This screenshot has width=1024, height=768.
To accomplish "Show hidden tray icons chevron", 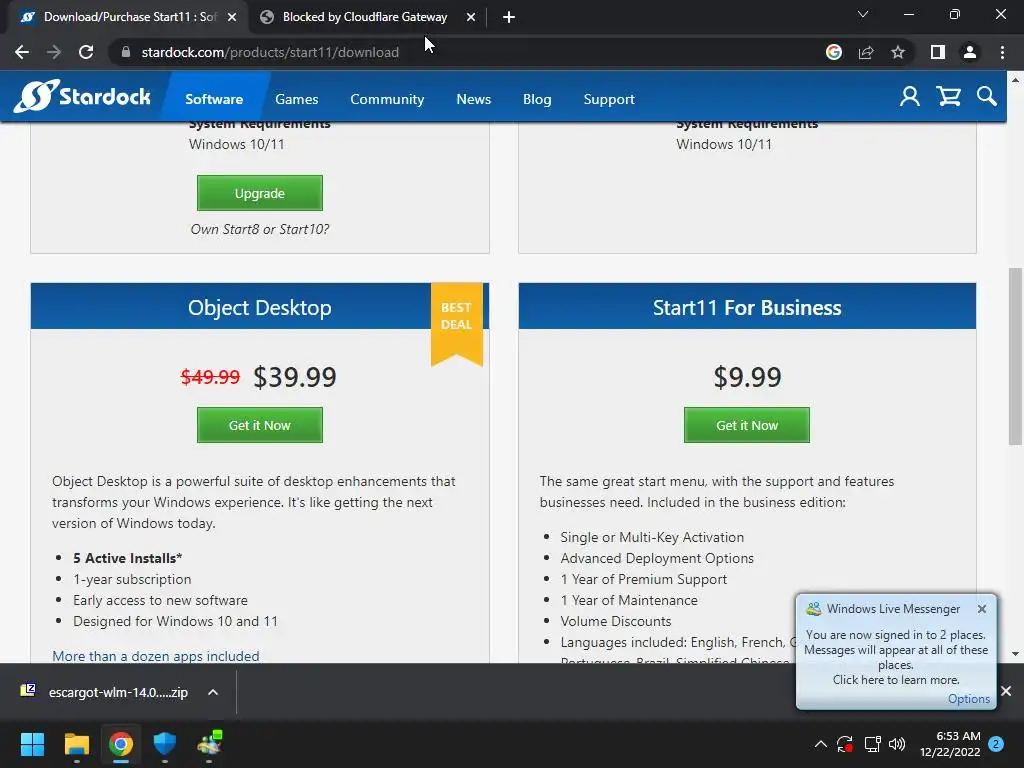I will [x=821, y=743].
